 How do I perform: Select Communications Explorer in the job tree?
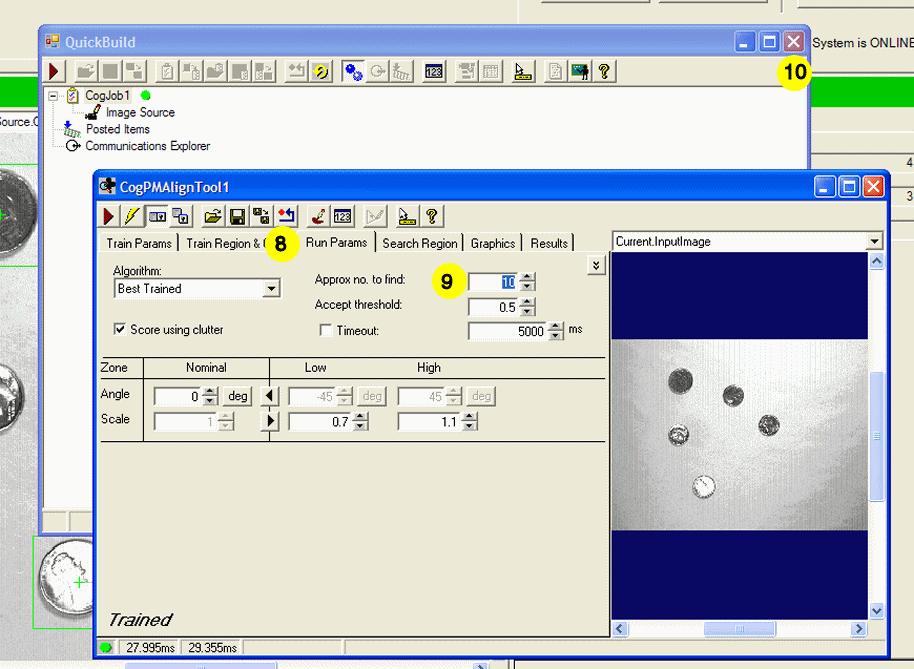coord(147,146)
